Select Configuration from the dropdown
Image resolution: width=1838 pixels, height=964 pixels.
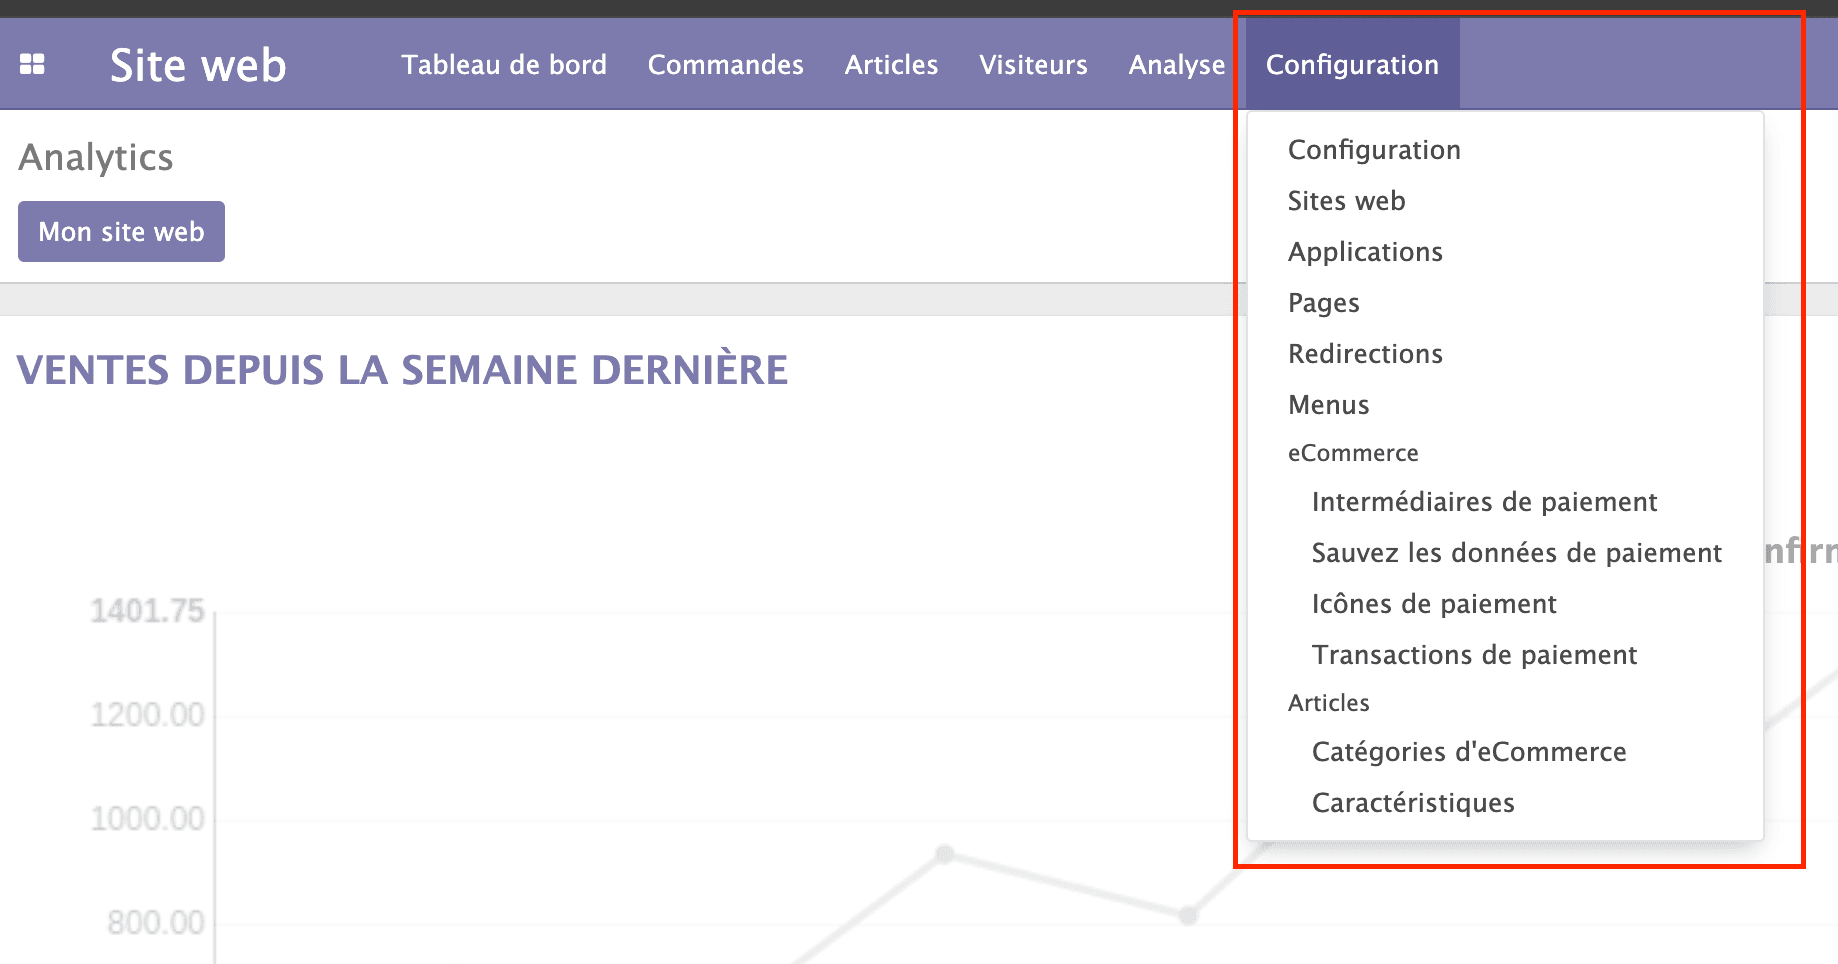pos(1375,149)
